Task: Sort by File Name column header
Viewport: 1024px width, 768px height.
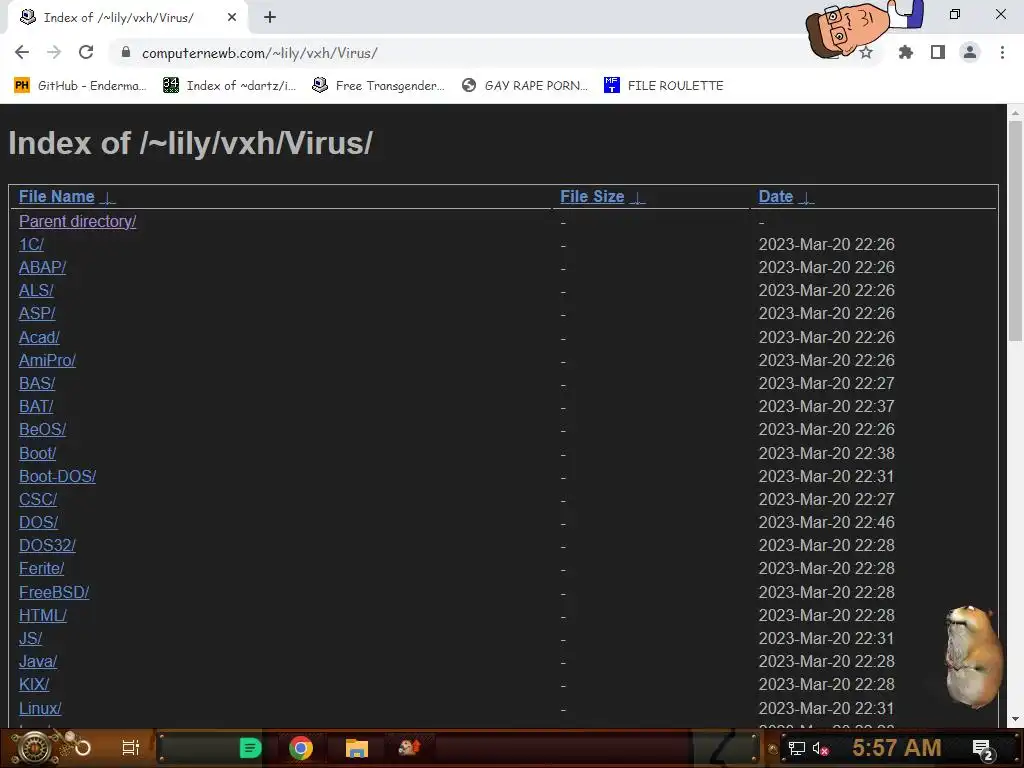Action: pos(56,197)
